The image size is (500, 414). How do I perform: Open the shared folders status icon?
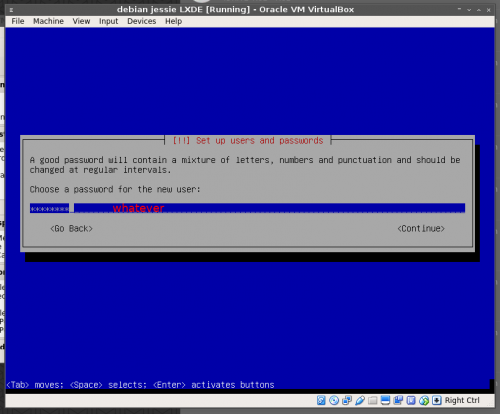point(372,400)
